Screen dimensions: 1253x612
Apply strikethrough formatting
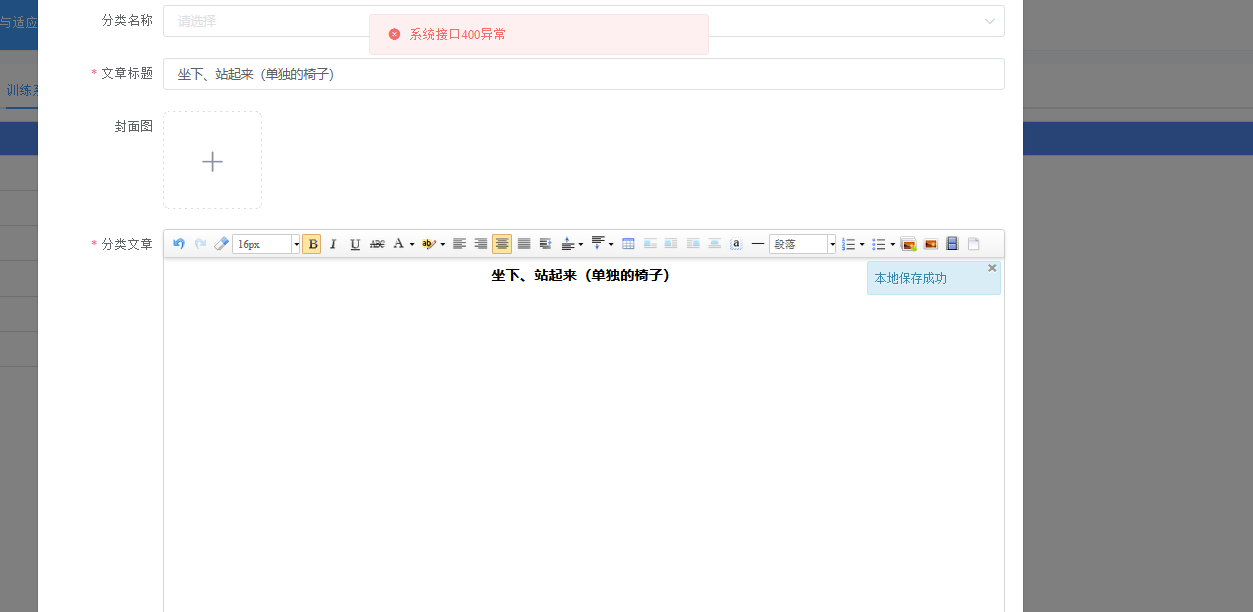click(377, 244)
